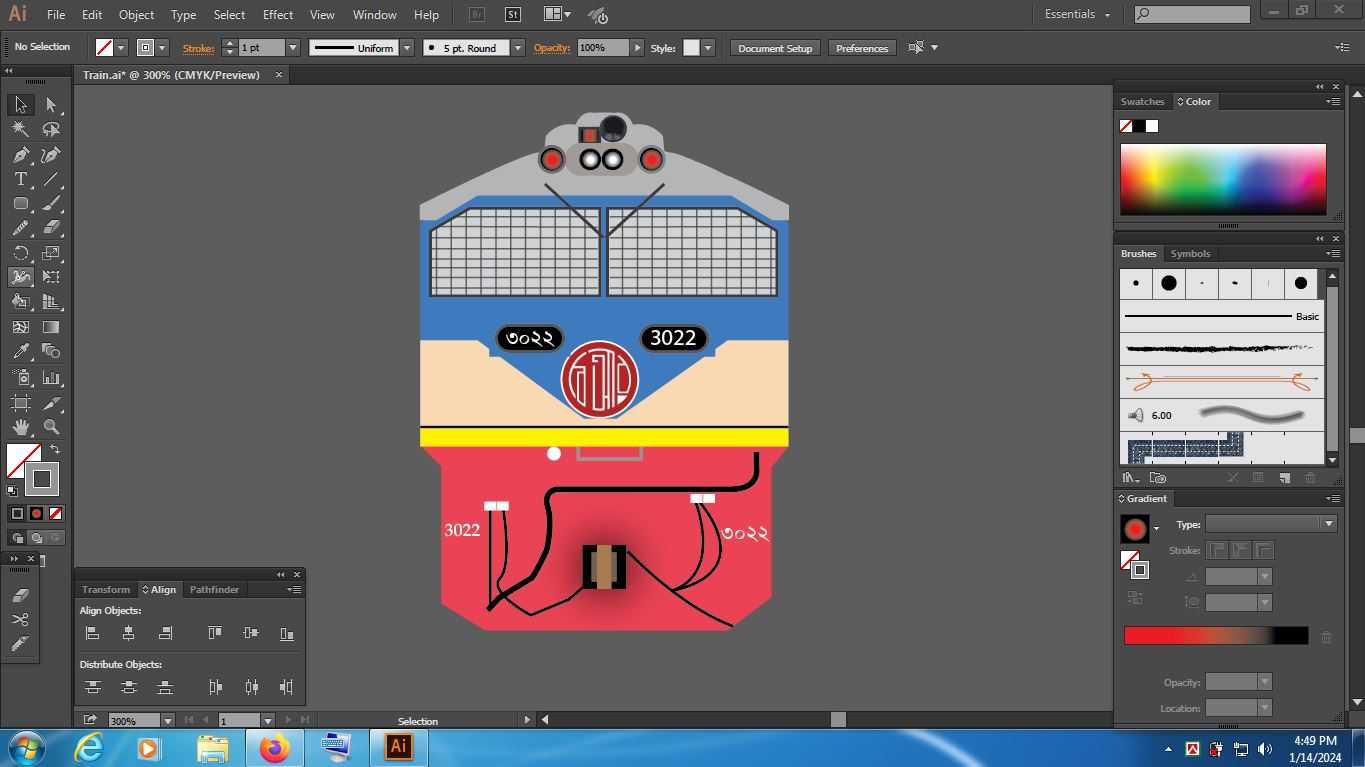Select the Direct Selection tool
1365x767 pixels.
[51, 105]
